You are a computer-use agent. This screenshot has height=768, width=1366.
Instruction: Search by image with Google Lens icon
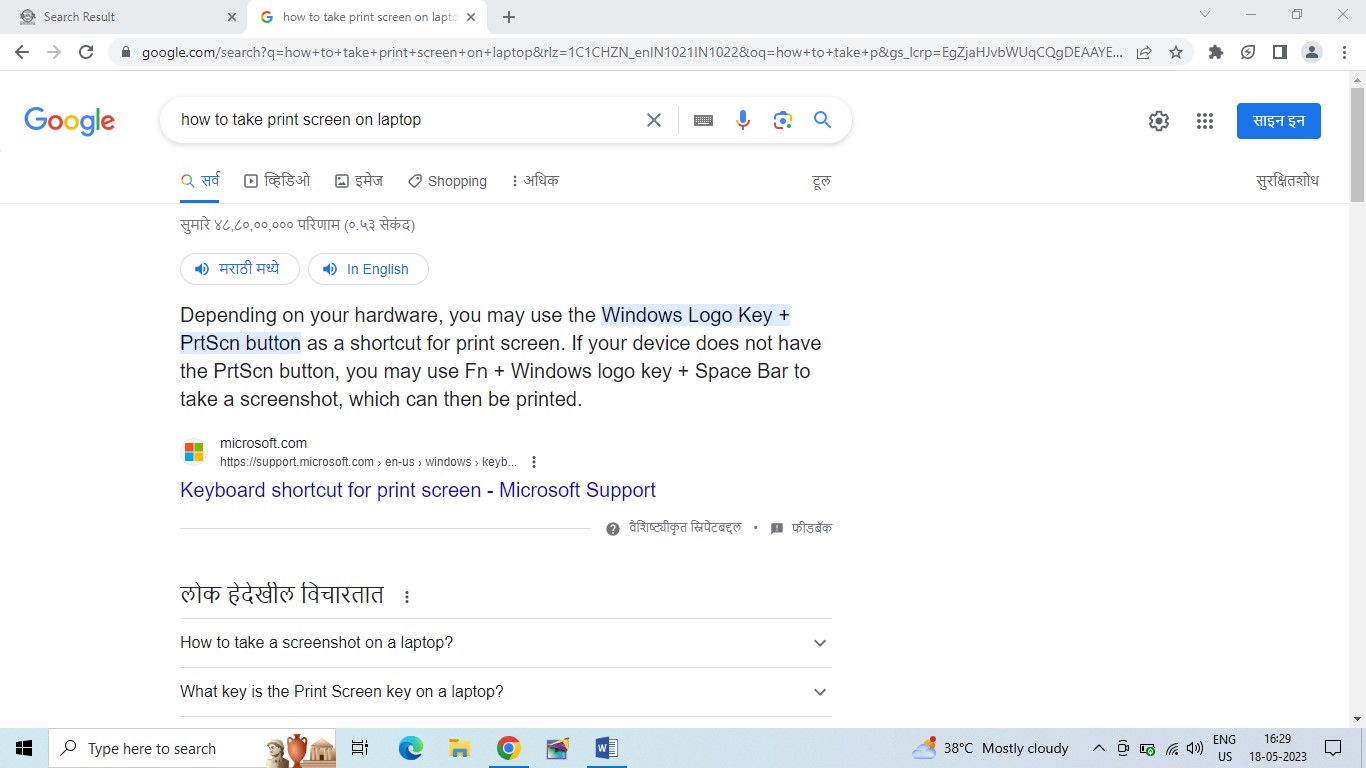[x=783, y=120]
